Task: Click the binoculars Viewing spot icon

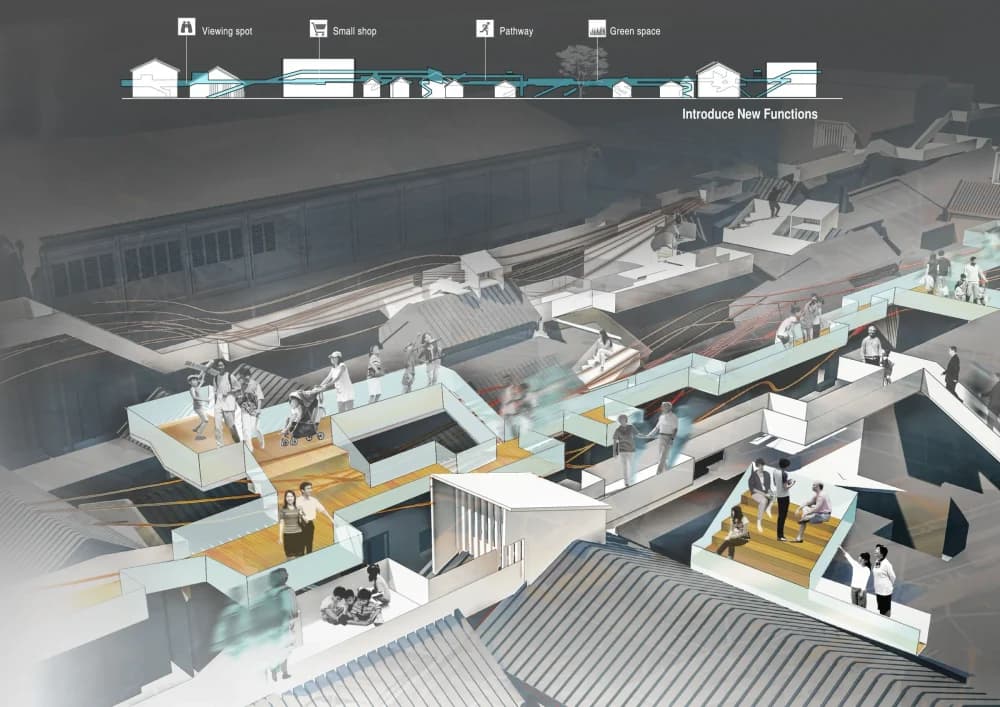Action: coord(186,27)
